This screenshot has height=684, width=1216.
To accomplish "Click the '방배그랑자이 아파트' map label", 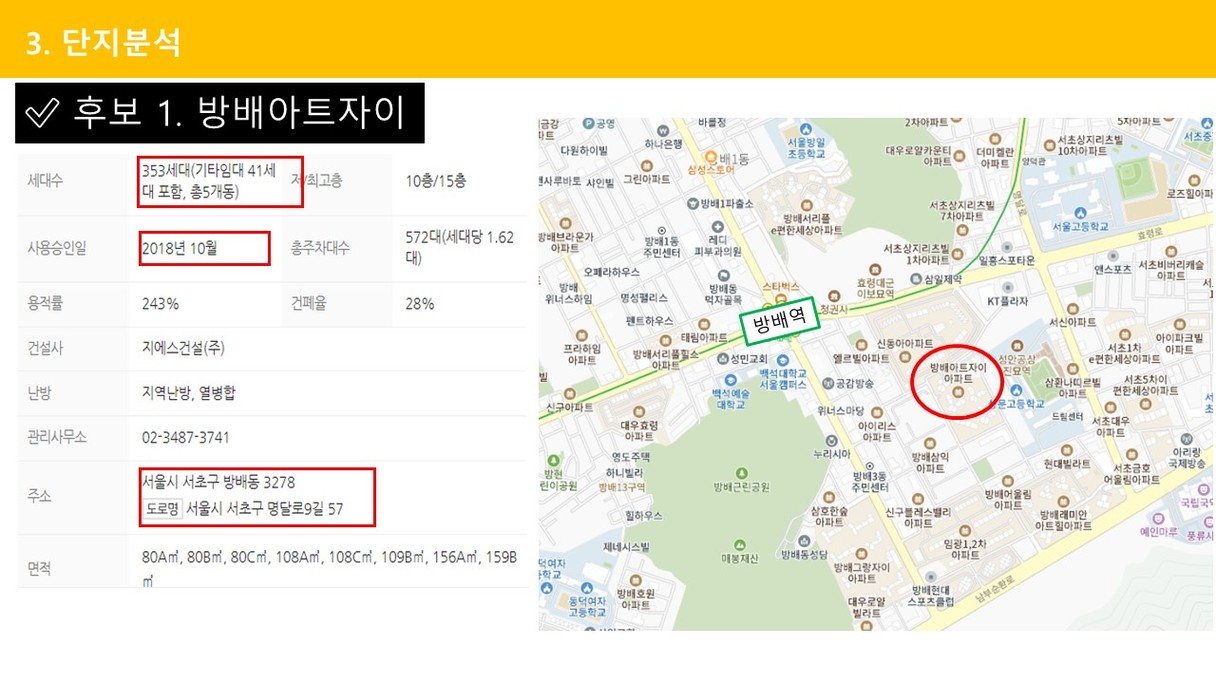I will (x=862, y=573).
